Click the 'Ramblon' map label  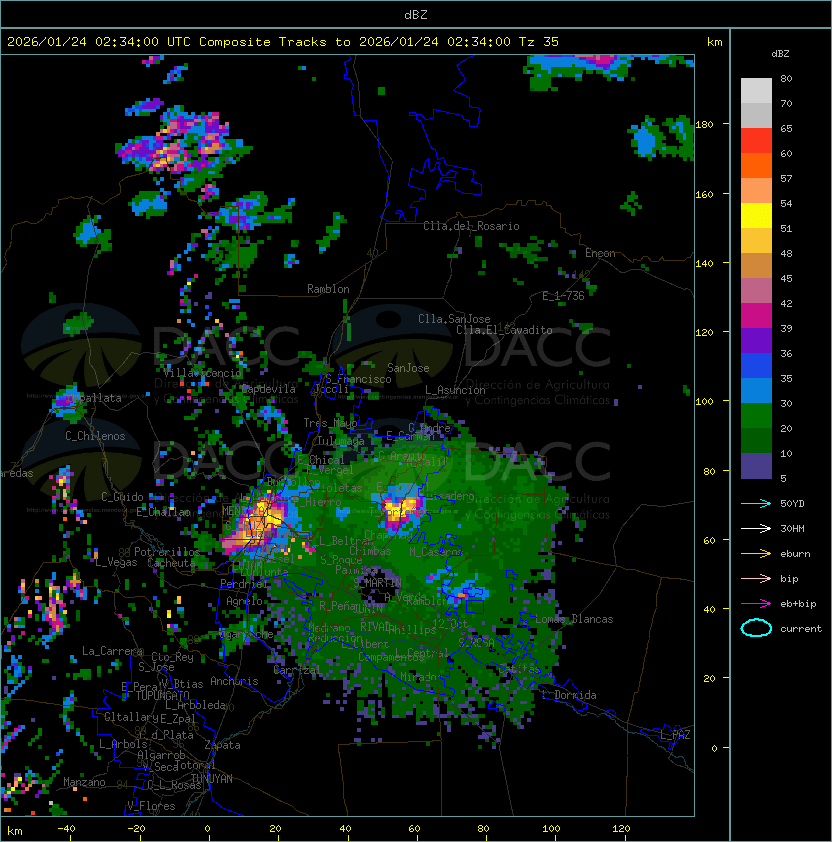pos(328,289)
